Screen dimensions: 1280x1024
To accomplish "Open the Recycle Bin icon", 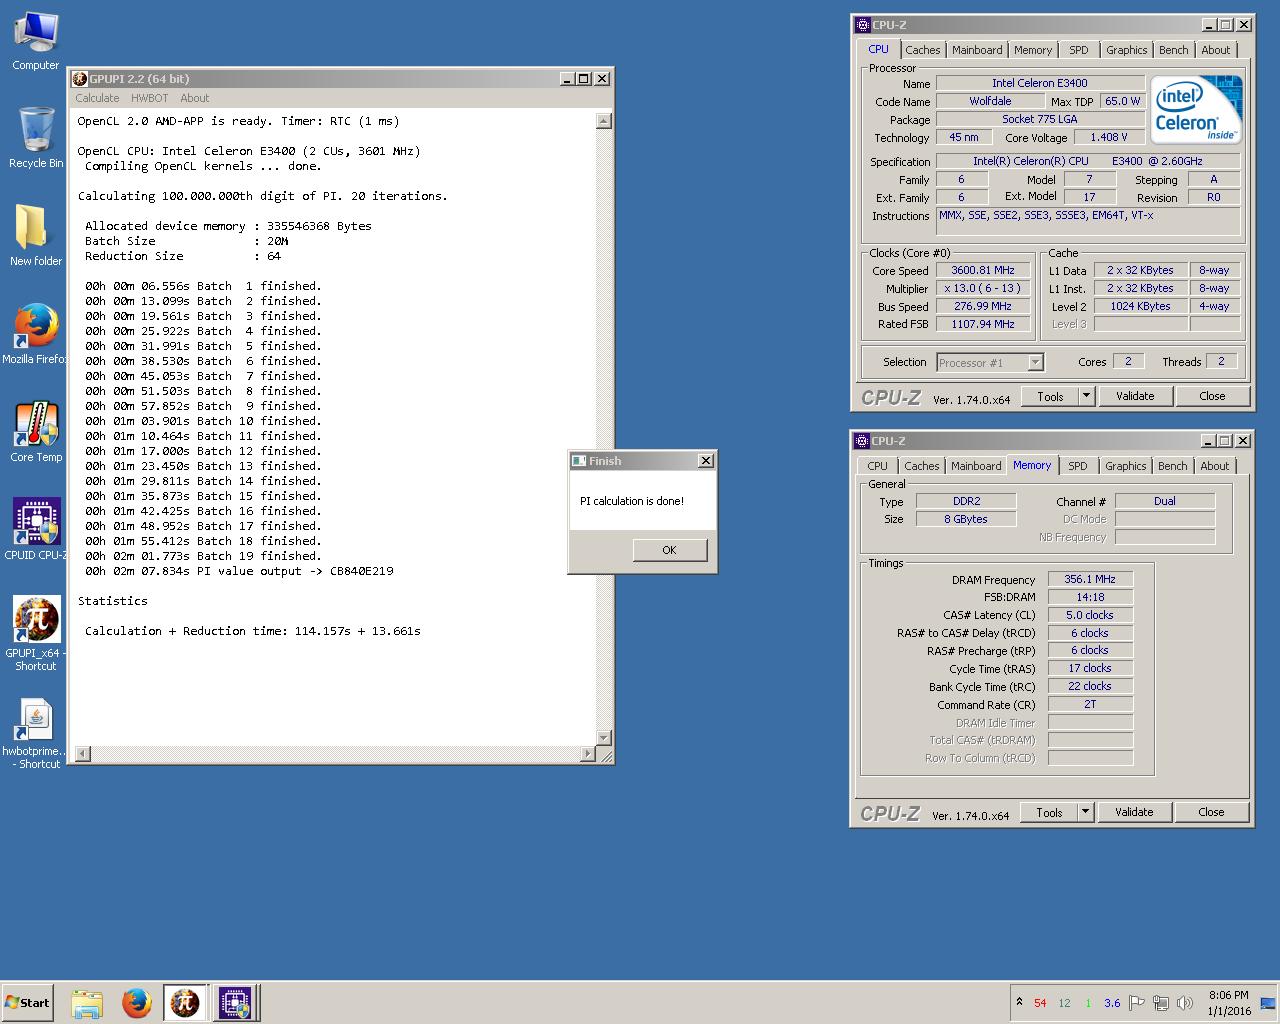I will click(x=36, y=137).
